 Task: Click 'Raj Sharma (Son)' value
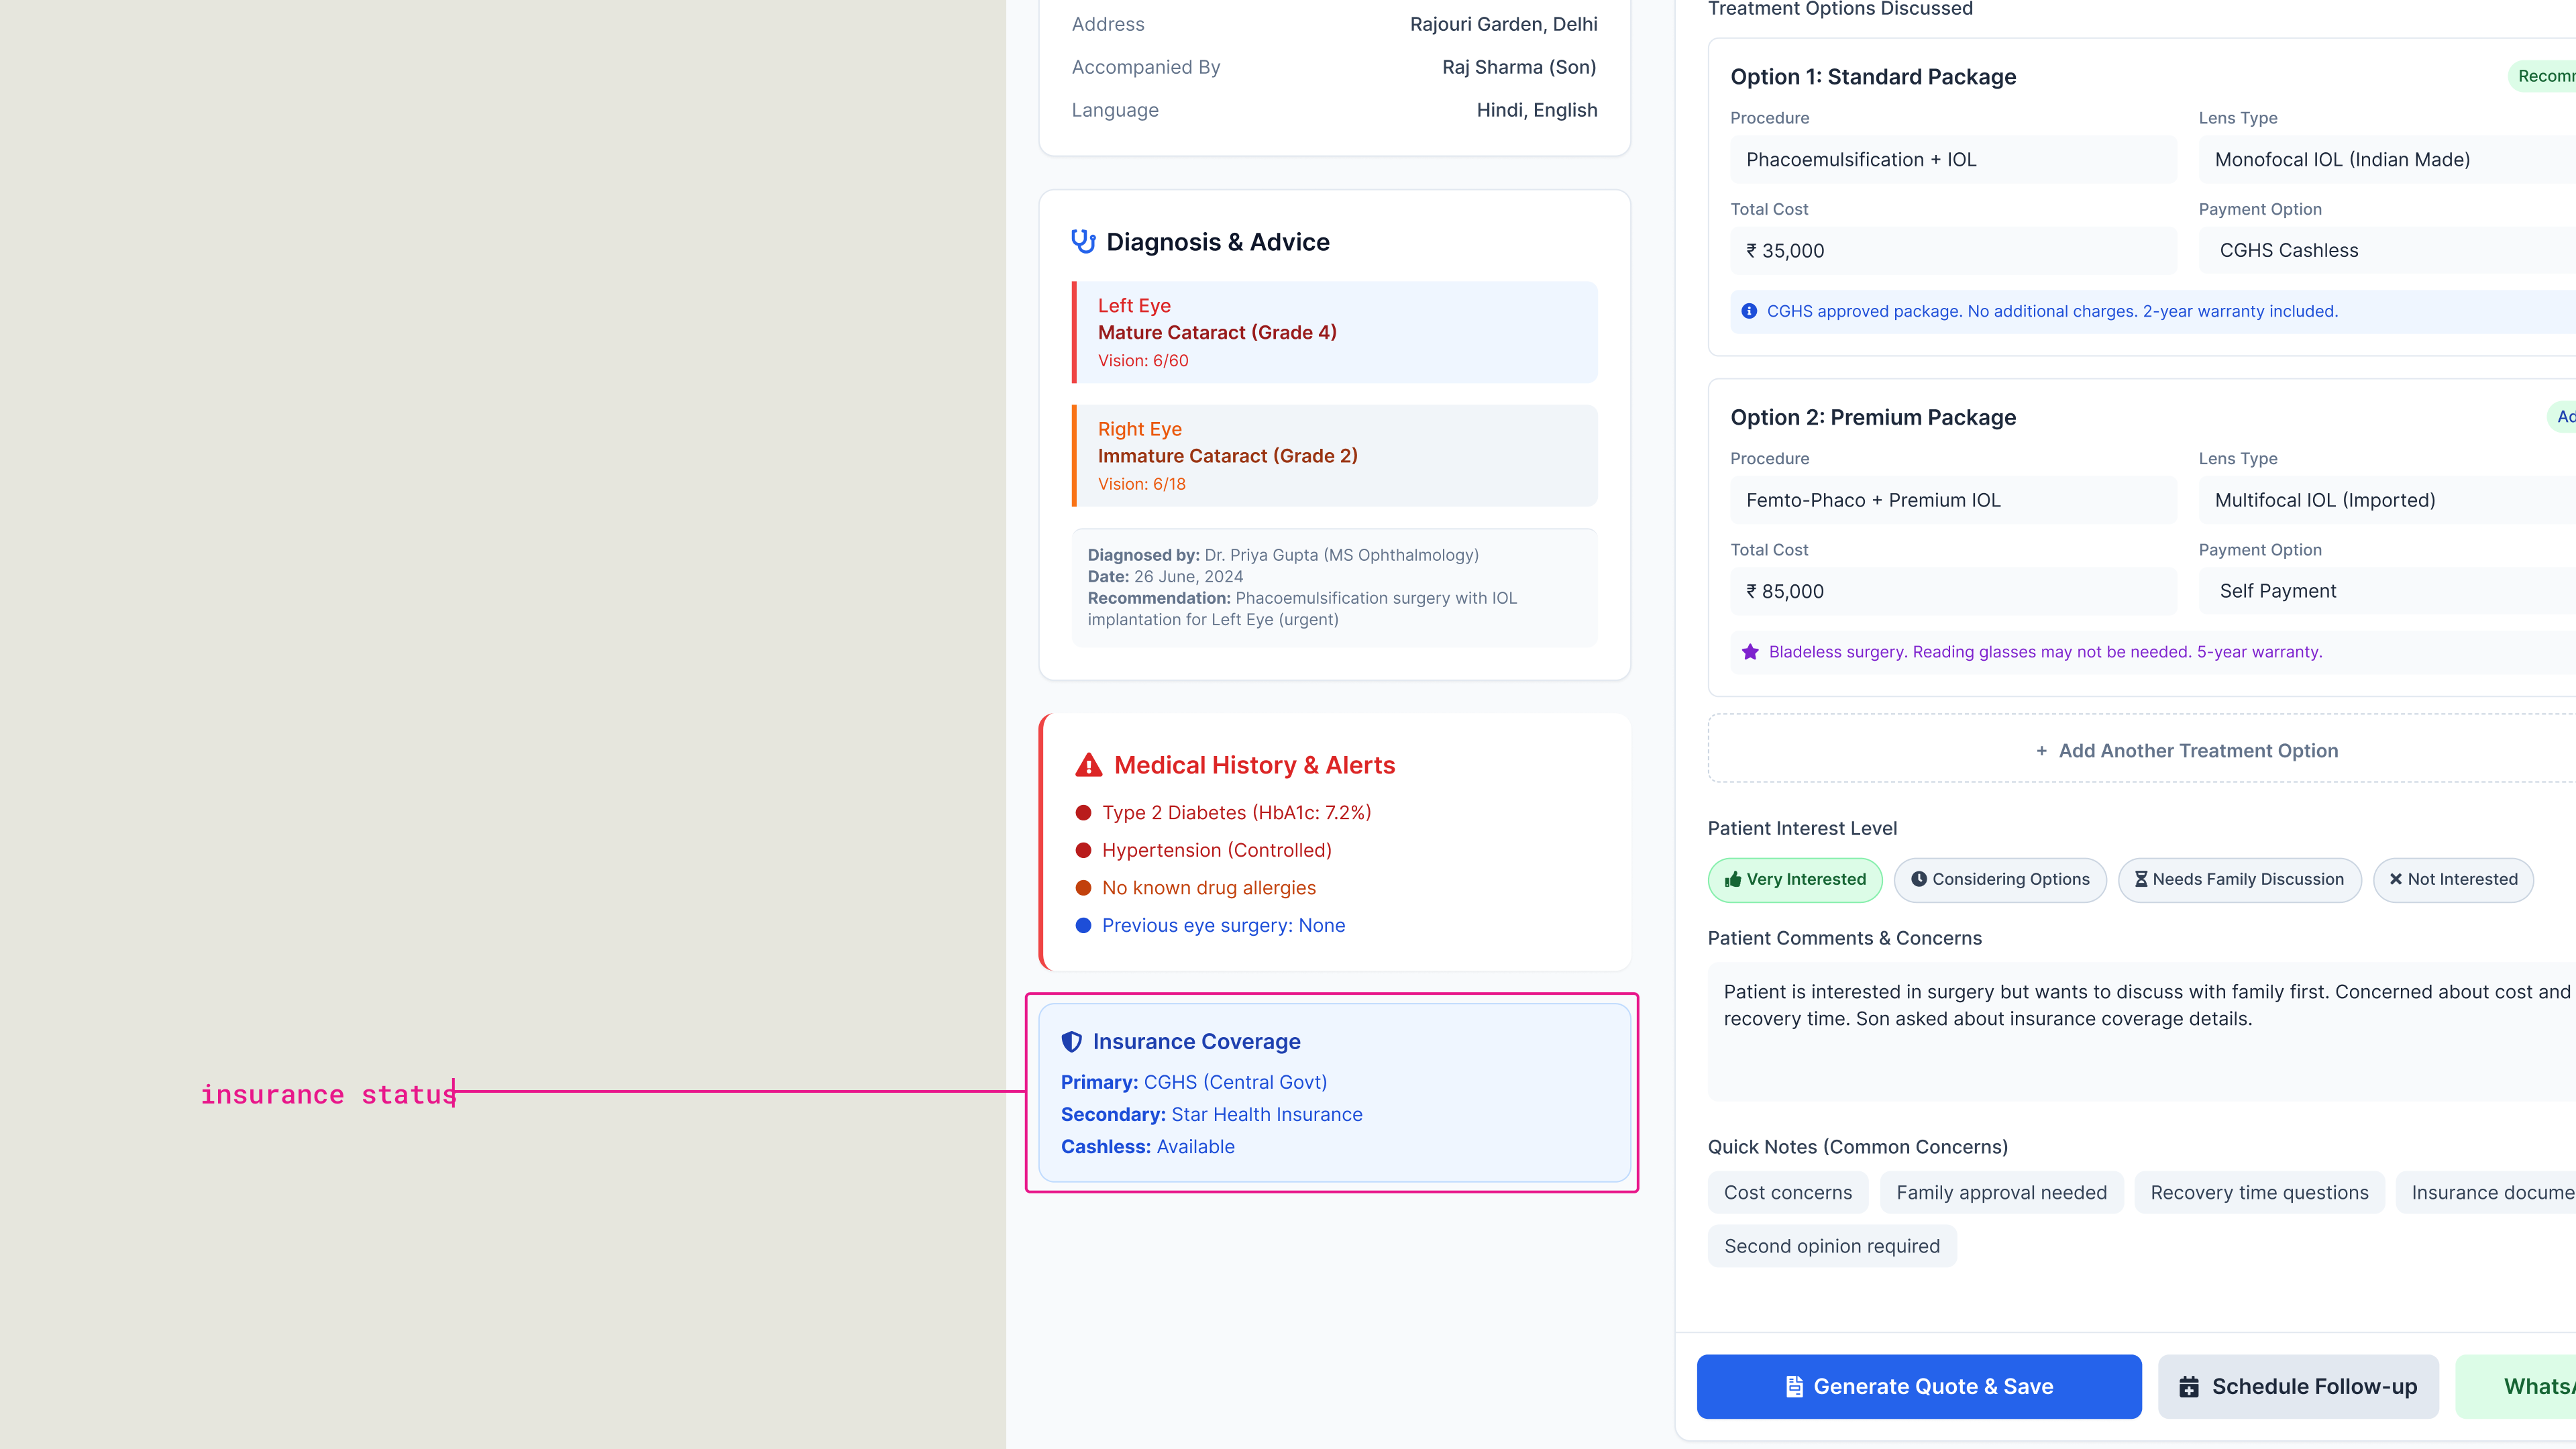click(x=1519, y=67)
